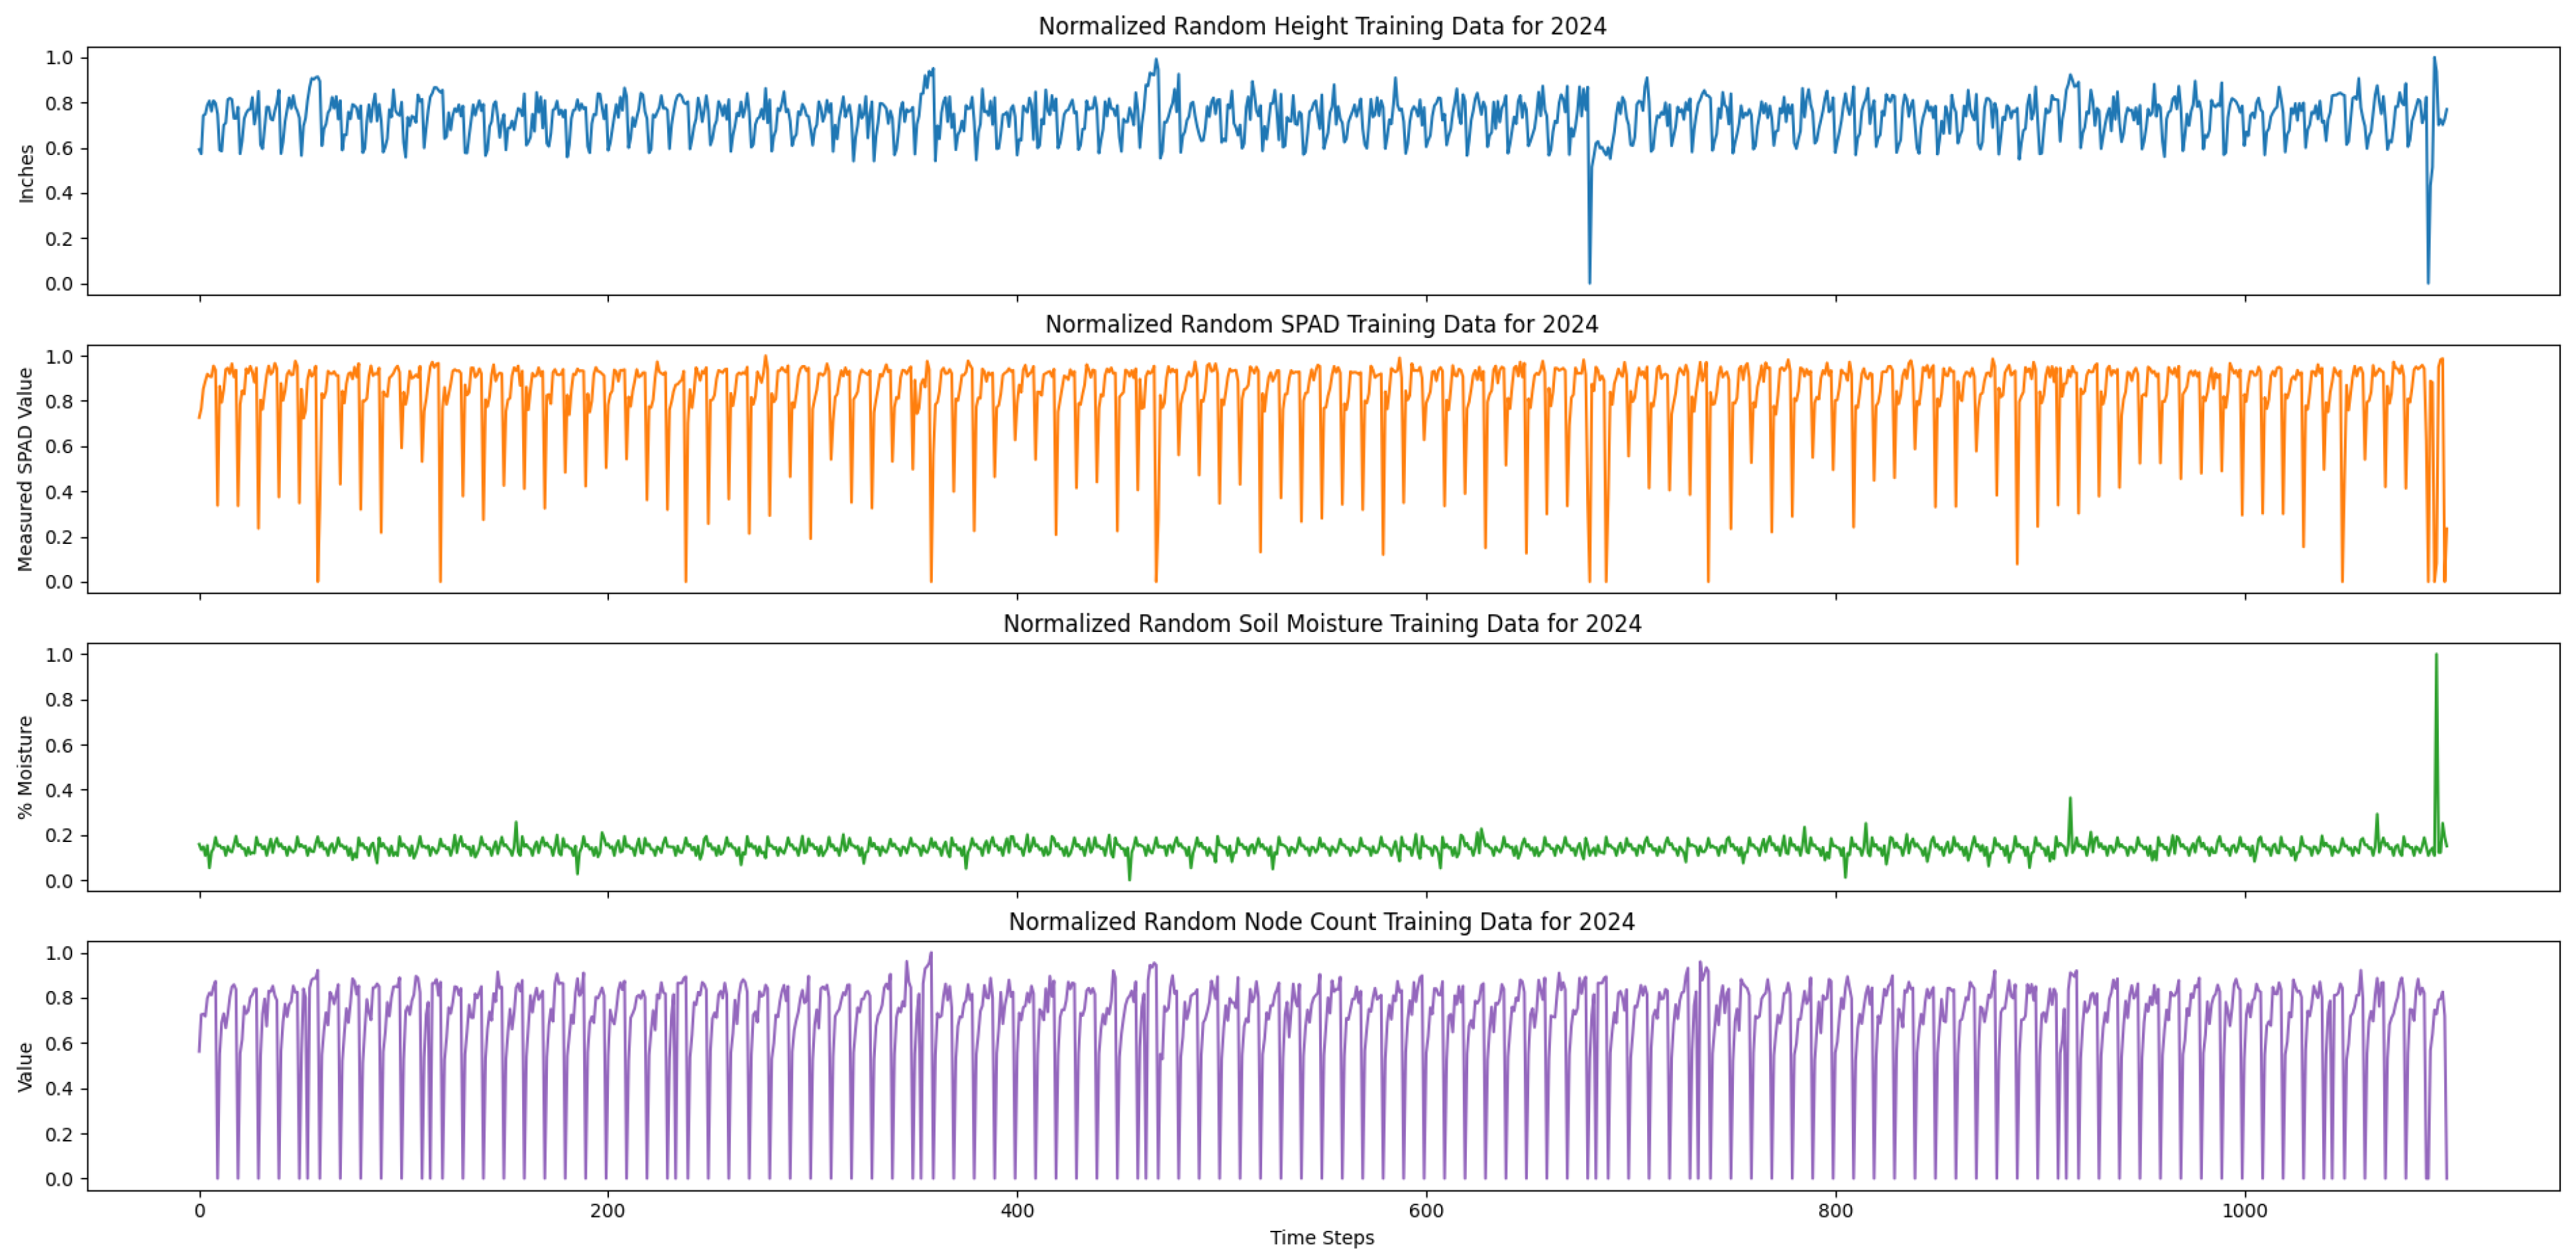Image resolution: width=2576 pixels, height=1260 pixels.
Task: Click the 400 x-axis tick label
Action: [x=1017, y=1211]
